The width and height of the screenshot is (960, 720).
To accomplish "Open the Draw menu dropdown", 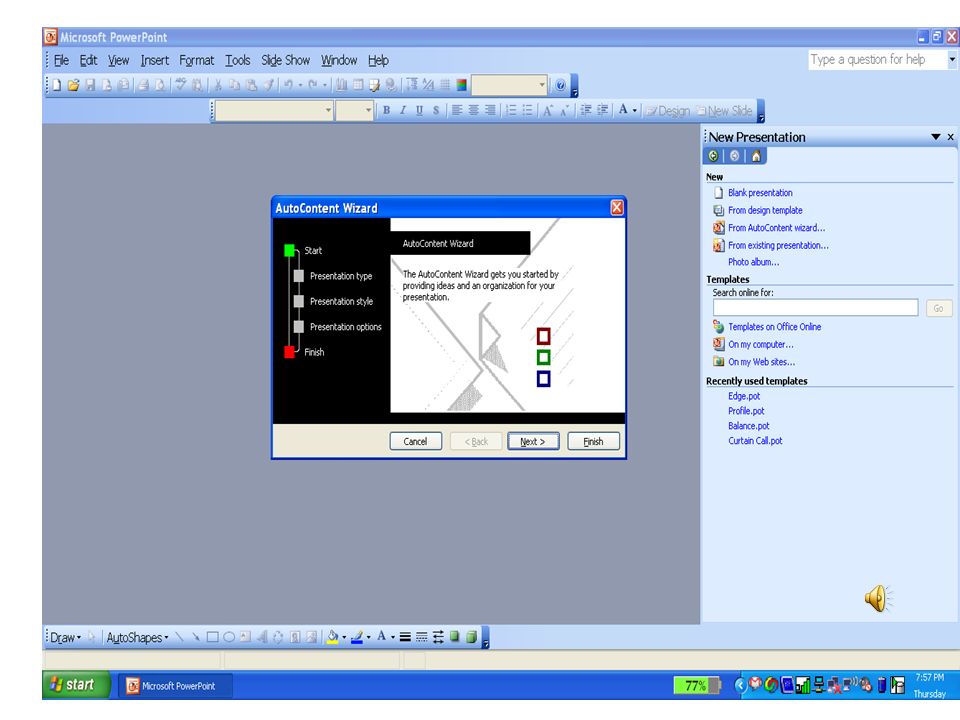I will [x=65, y=637].
